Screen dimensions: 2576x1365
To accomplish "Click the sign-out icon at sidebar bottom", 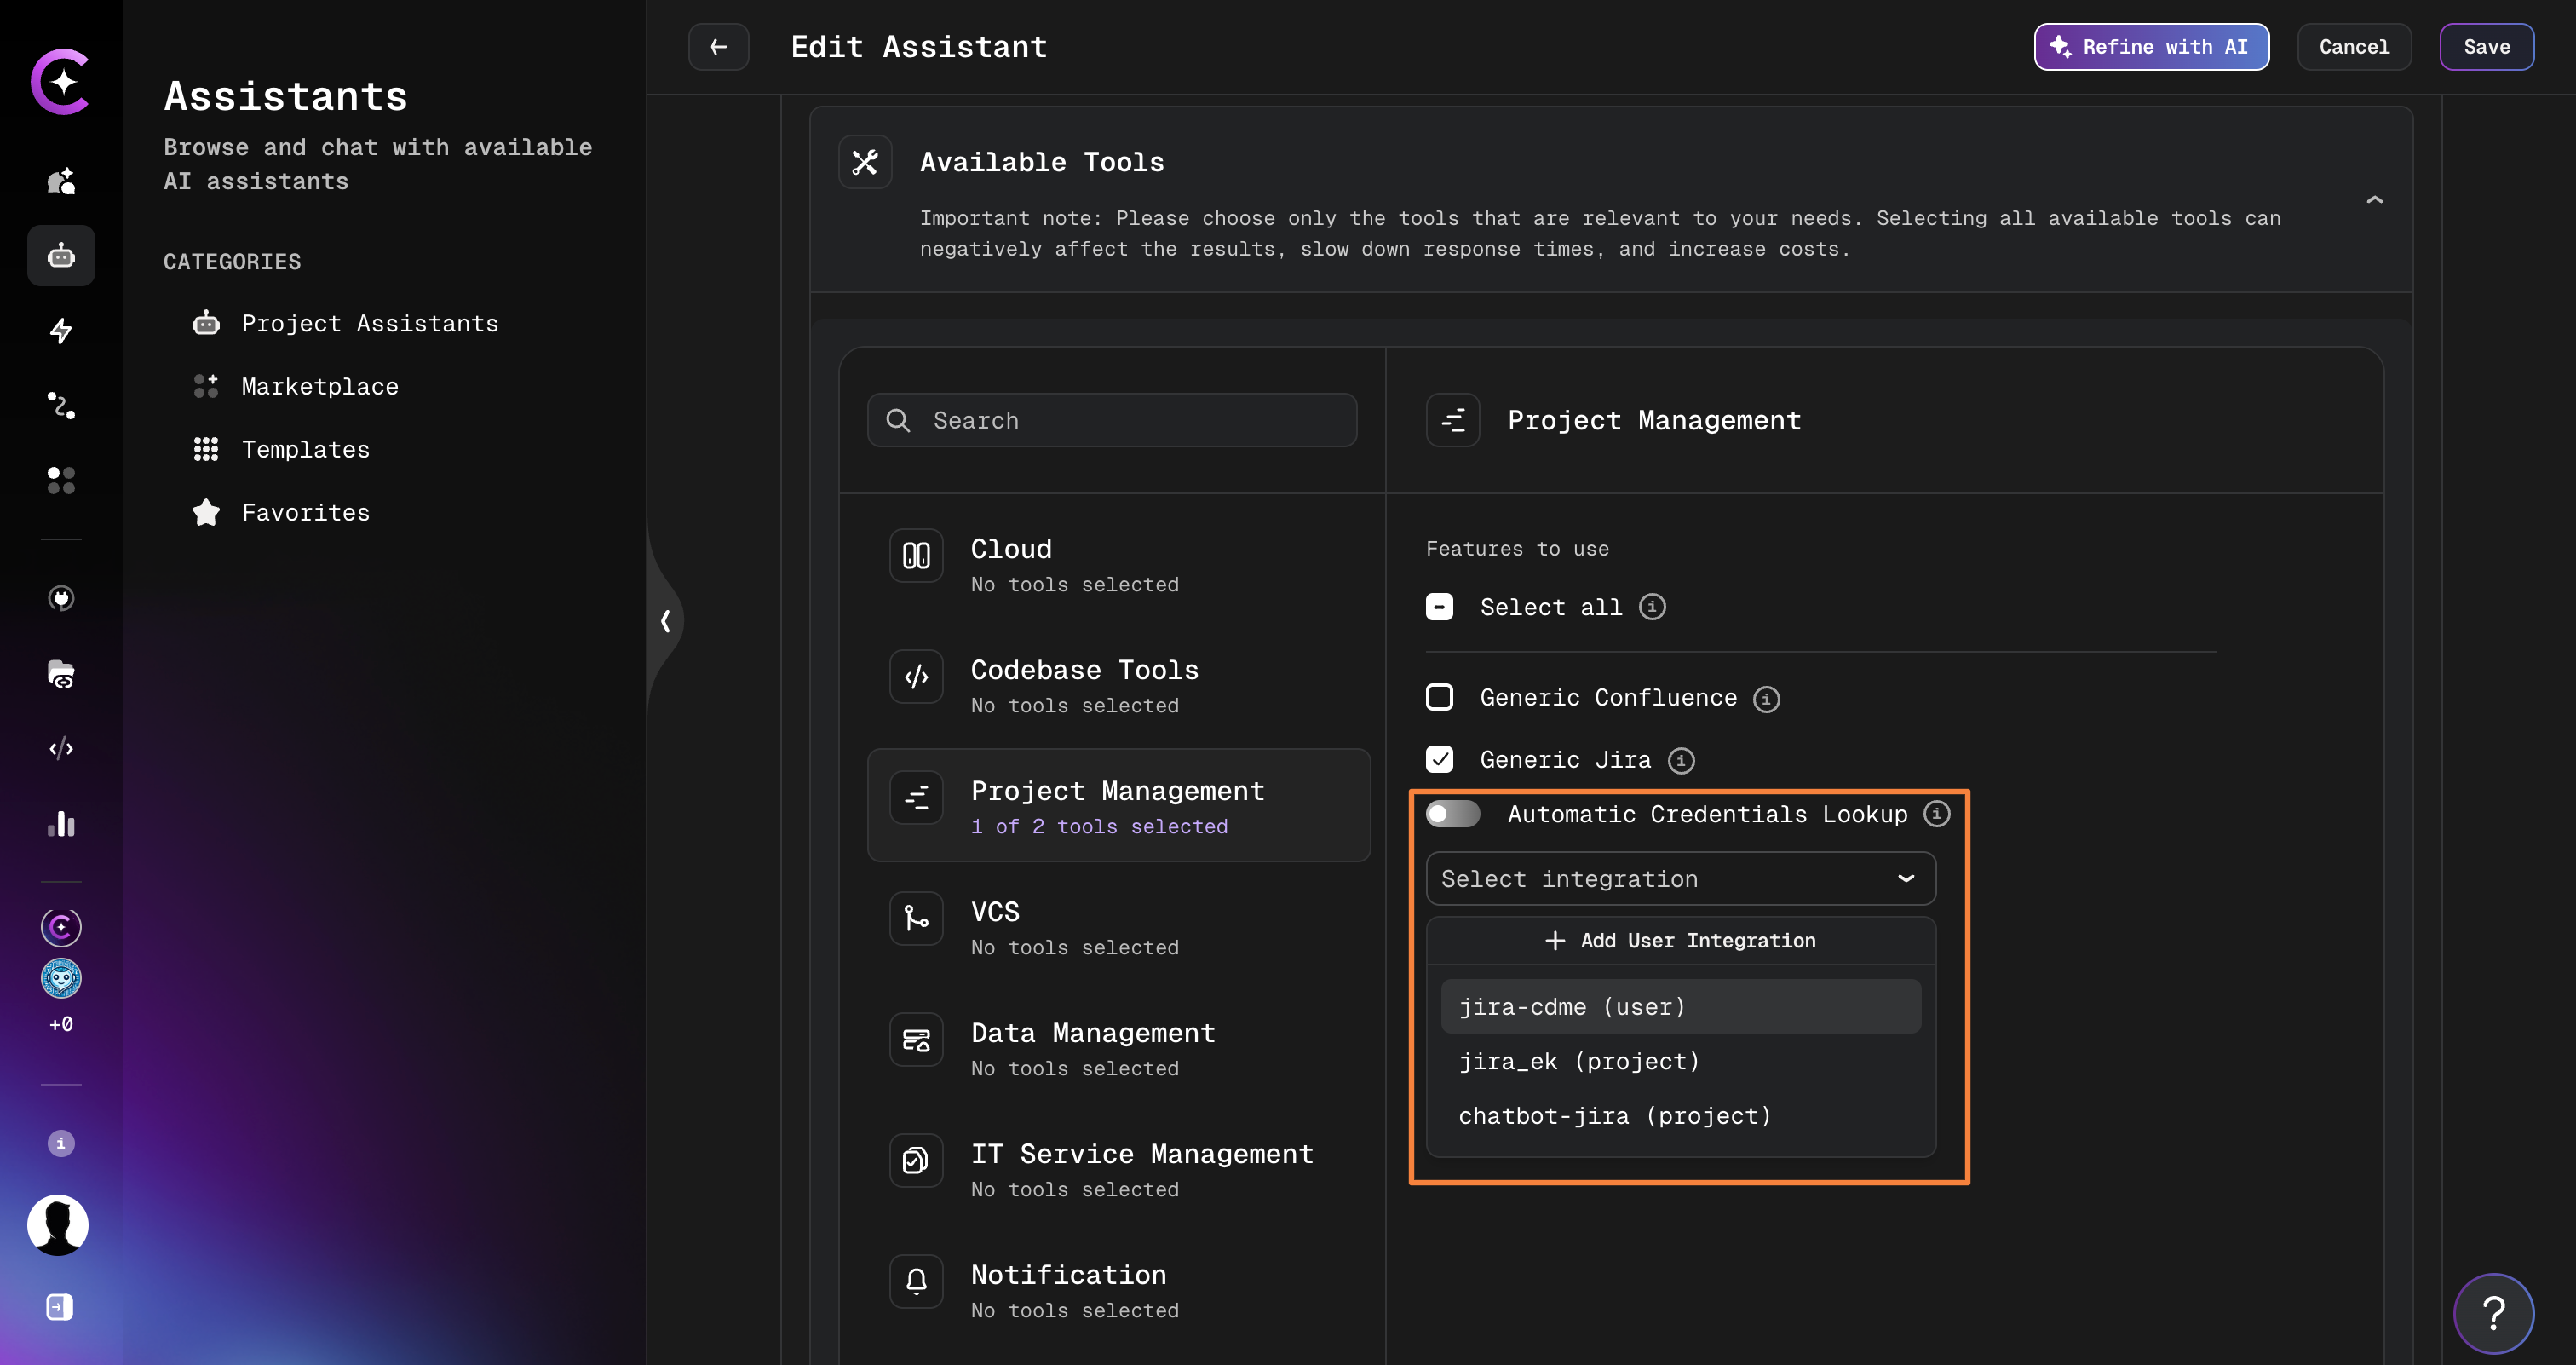I will (60, 1307).
